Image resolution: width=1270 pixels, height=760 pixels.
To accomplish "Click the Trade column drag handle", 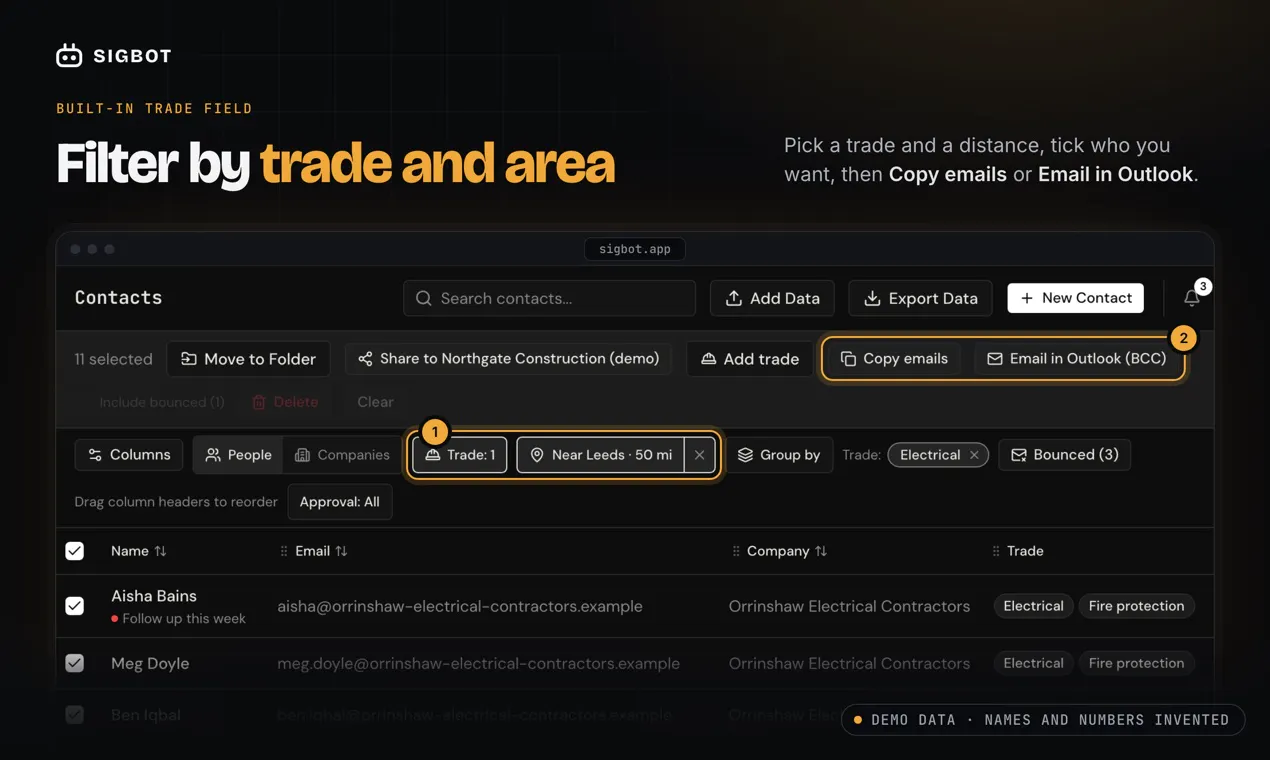I will tap(996, 551).
